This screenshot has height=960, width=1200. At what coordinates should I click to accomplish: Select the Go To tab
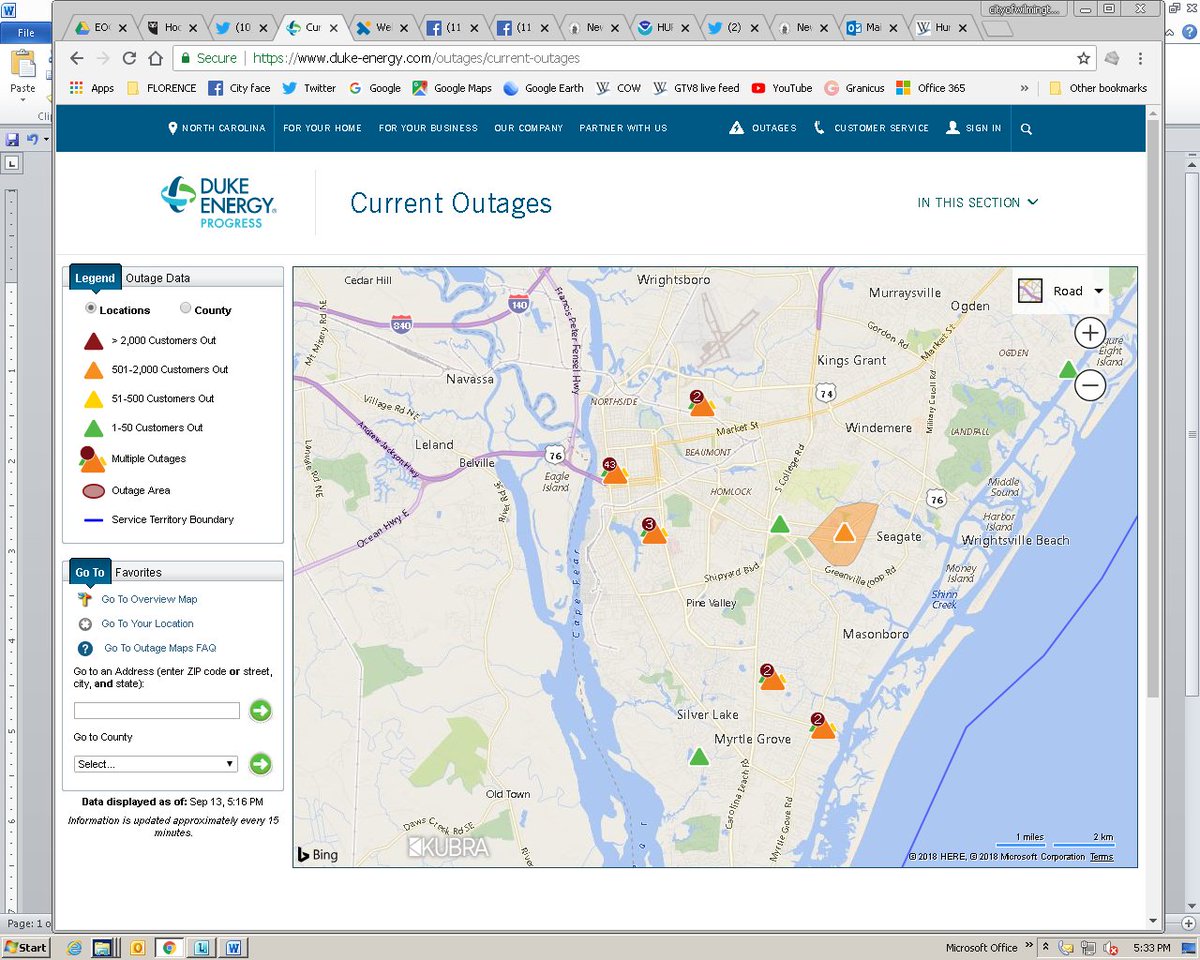tap(90, 572)
